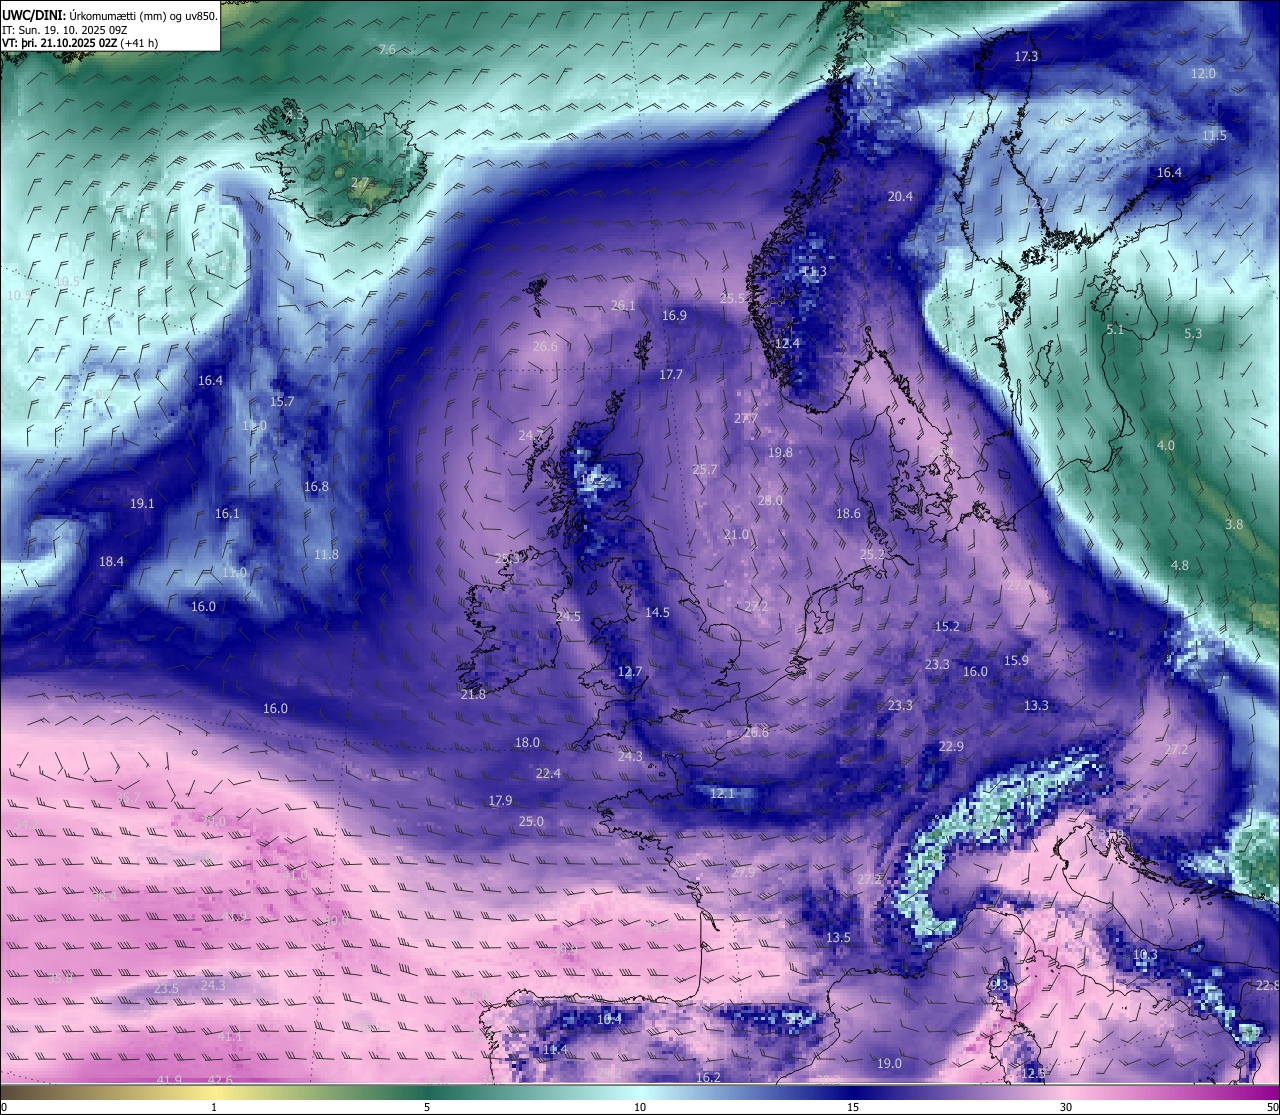The width and height of the screenshot is (1280, 1115).
Task: Click the 17.9 value label
Action: [x=500, y=800]
